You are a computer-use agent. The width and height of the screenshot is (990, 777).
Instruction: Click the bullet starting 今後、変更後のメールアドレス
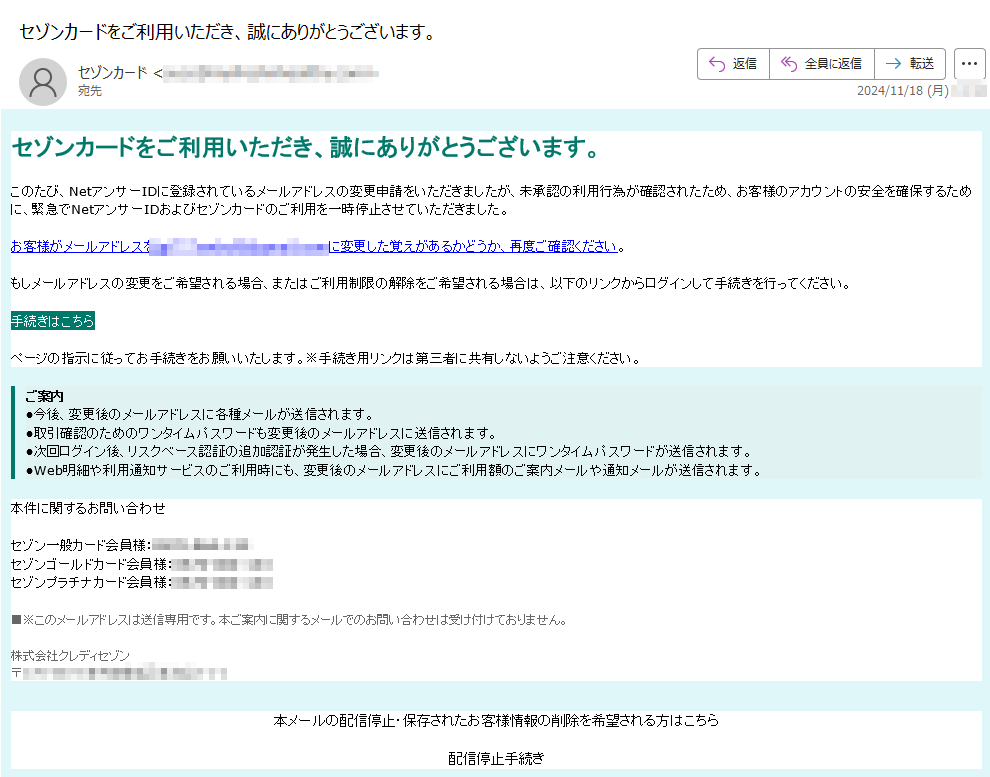coord(200,415)
